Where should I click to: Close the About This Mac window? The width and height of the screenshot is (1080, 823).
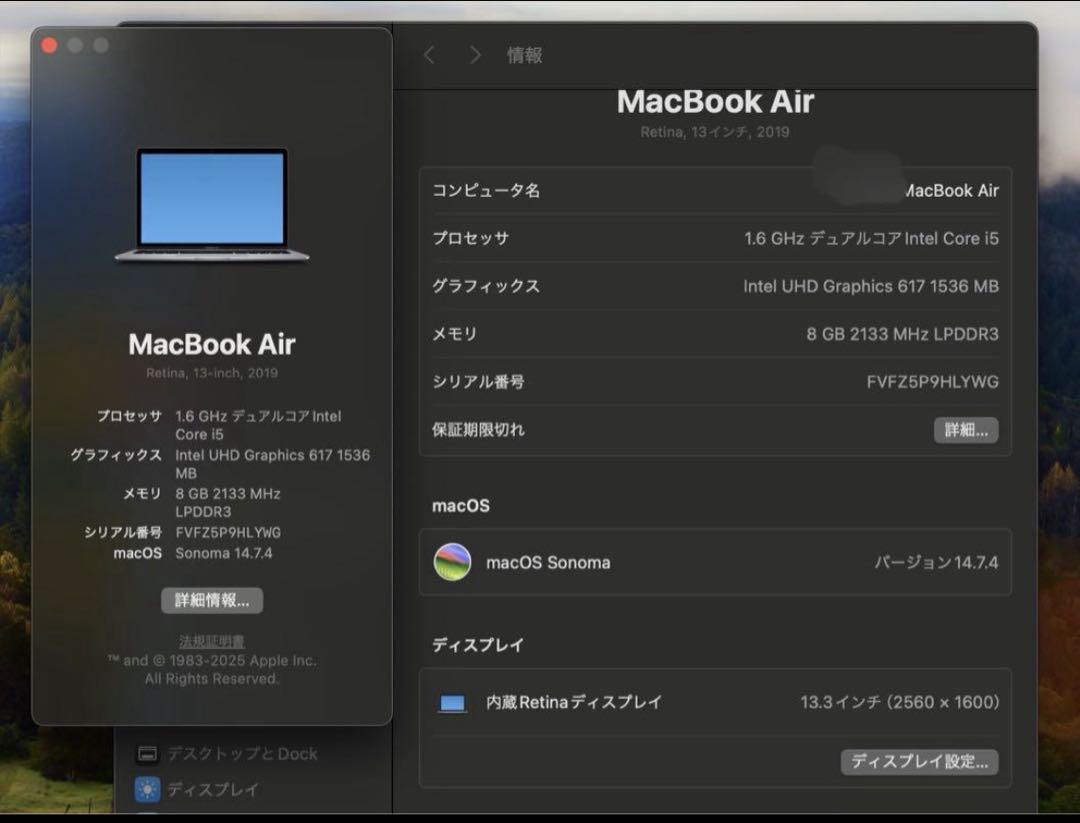(49, 45)
